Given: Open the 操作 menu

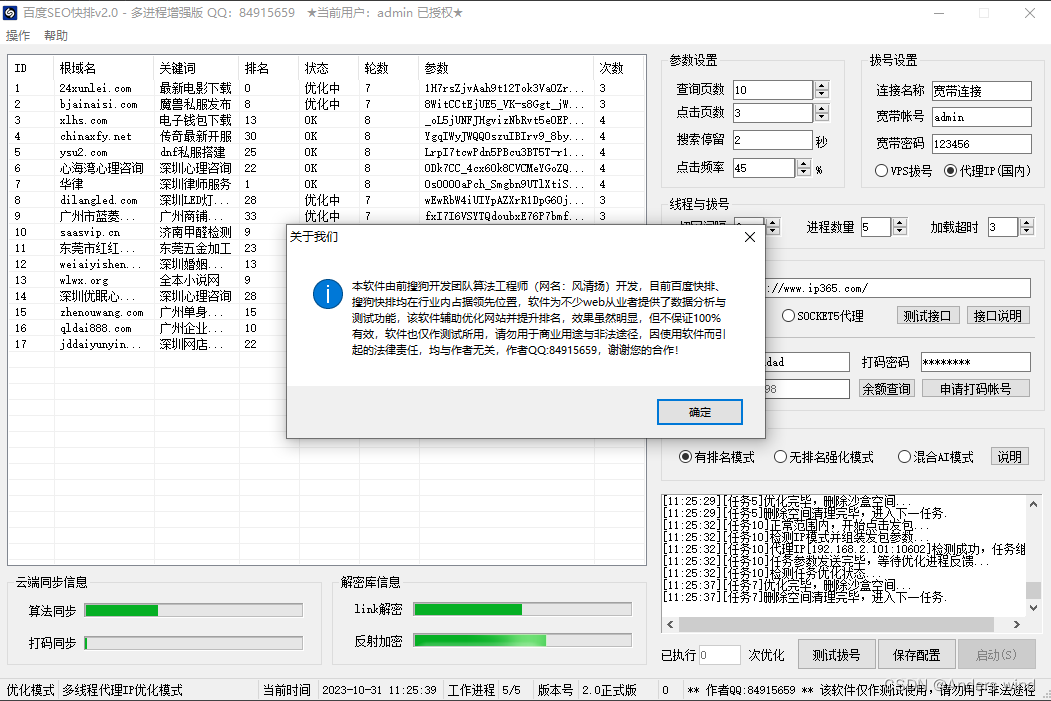Looking at the screenshot, I should tap(18, 36).
